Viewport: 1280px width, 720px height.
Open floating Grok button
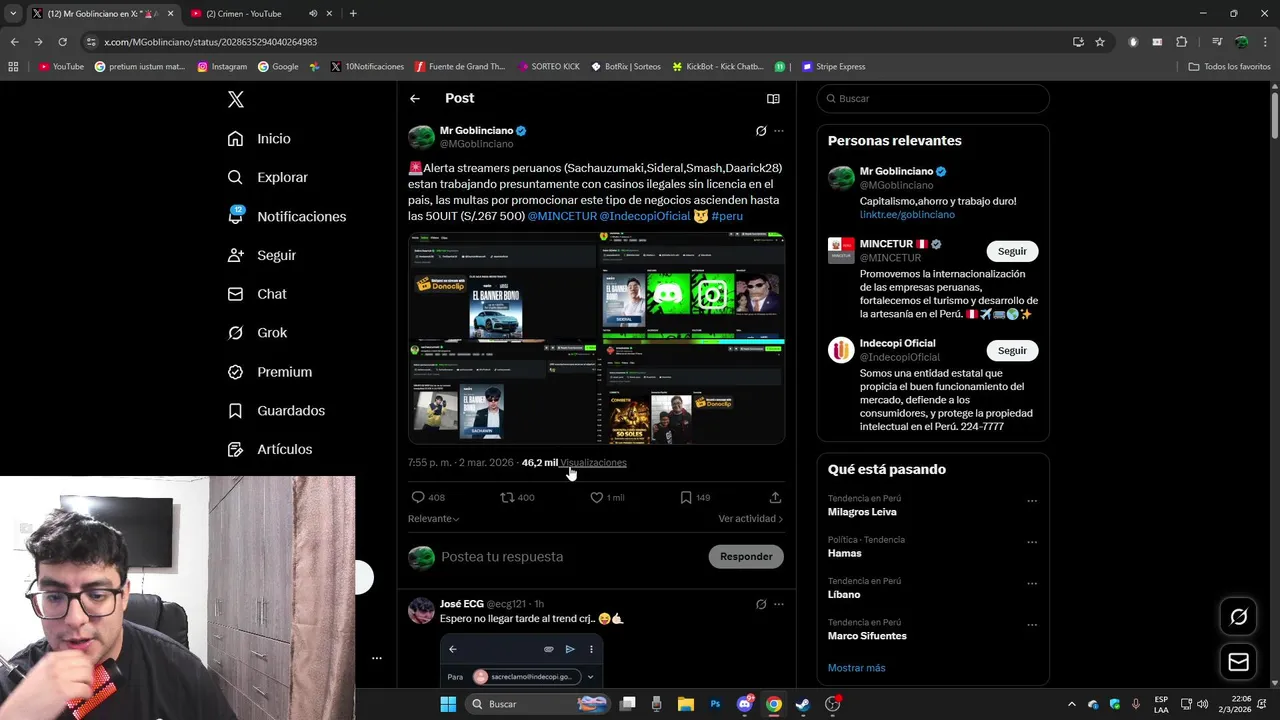tap(1238, 617)
